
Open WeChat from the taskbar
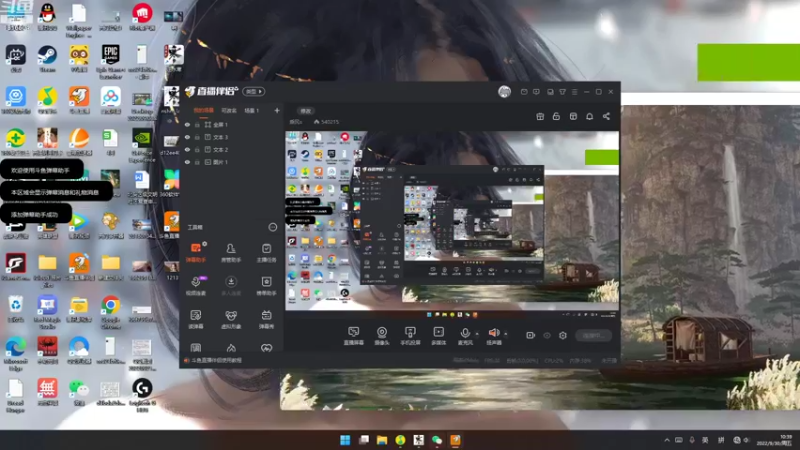point(437,440)
